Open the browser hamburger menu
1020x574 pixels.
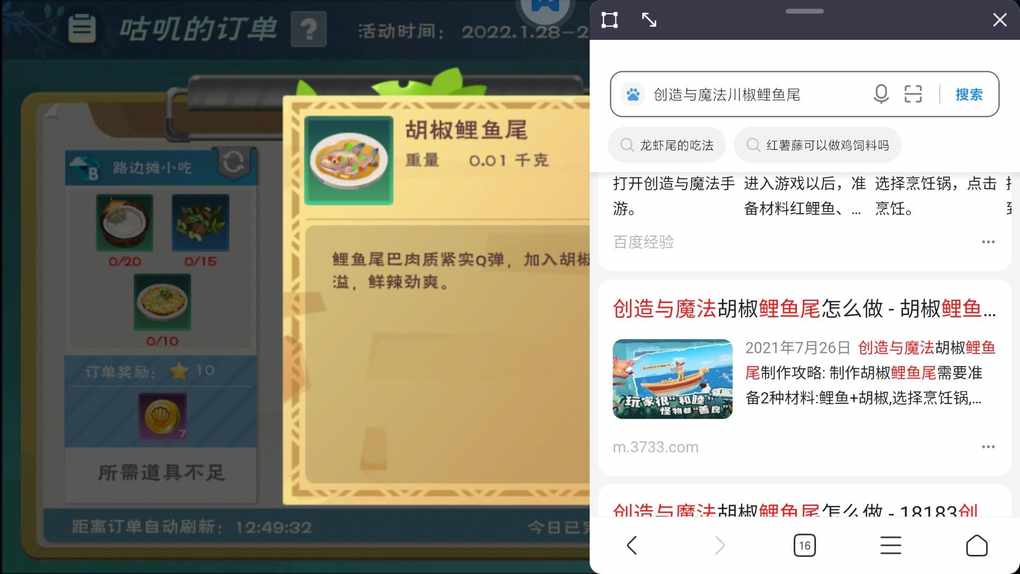(x=891, y=545)
